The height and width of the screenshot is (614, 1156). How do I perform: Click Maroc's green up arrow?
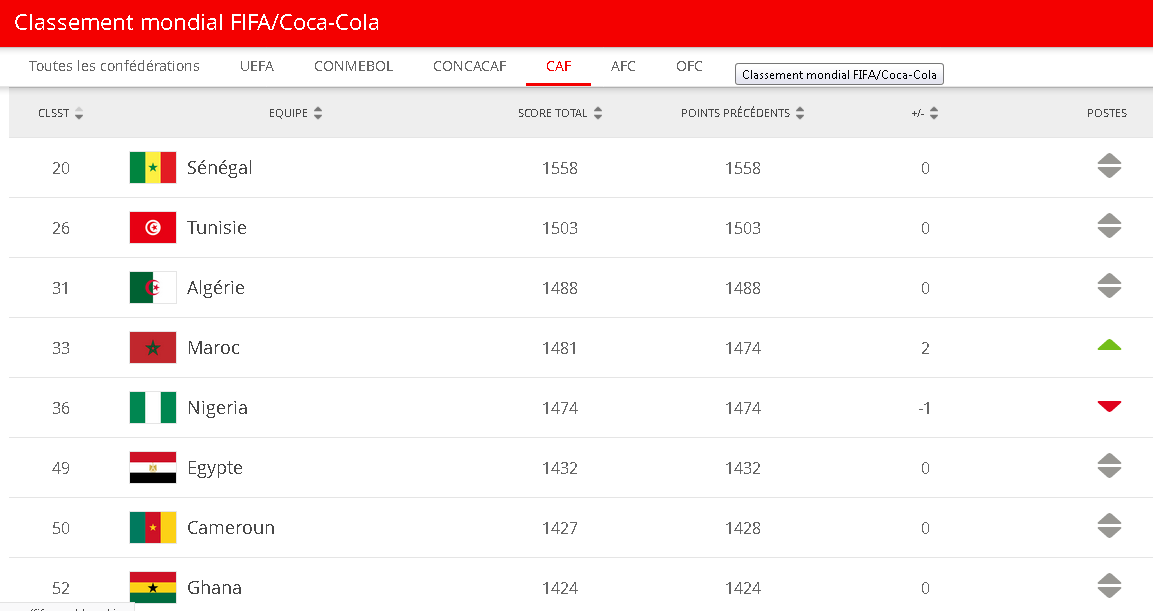click(1109, 345)
